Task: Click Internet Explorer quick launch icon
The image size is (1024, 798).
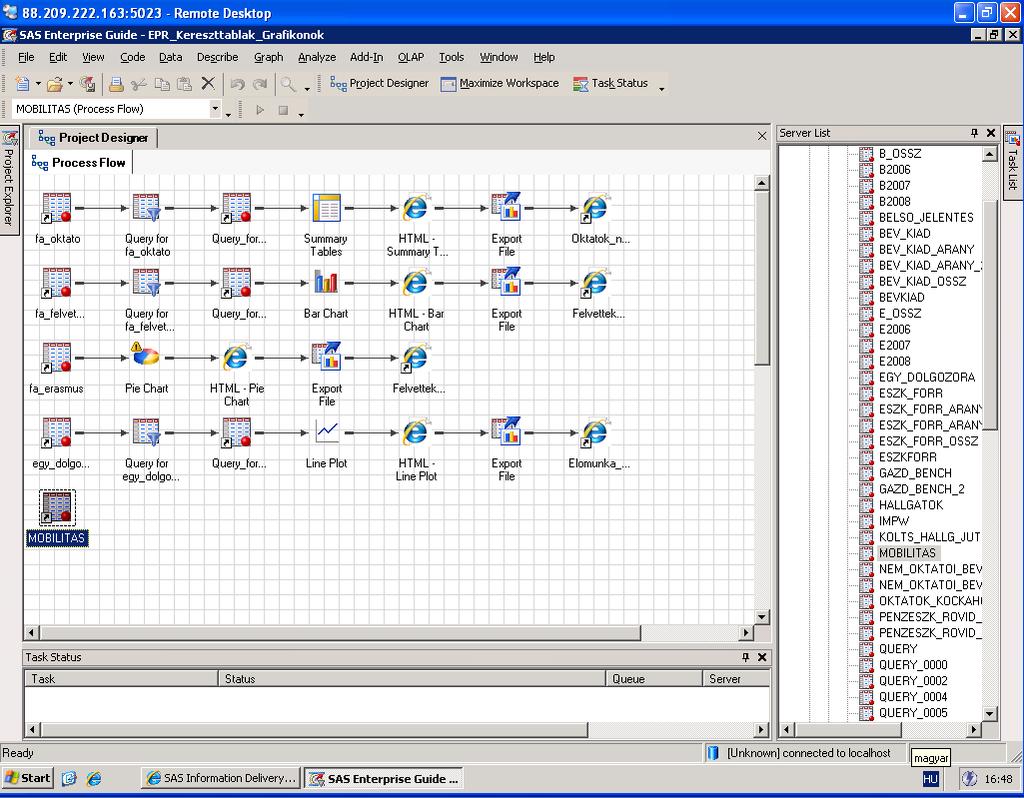Action: [x=94, y=778]
